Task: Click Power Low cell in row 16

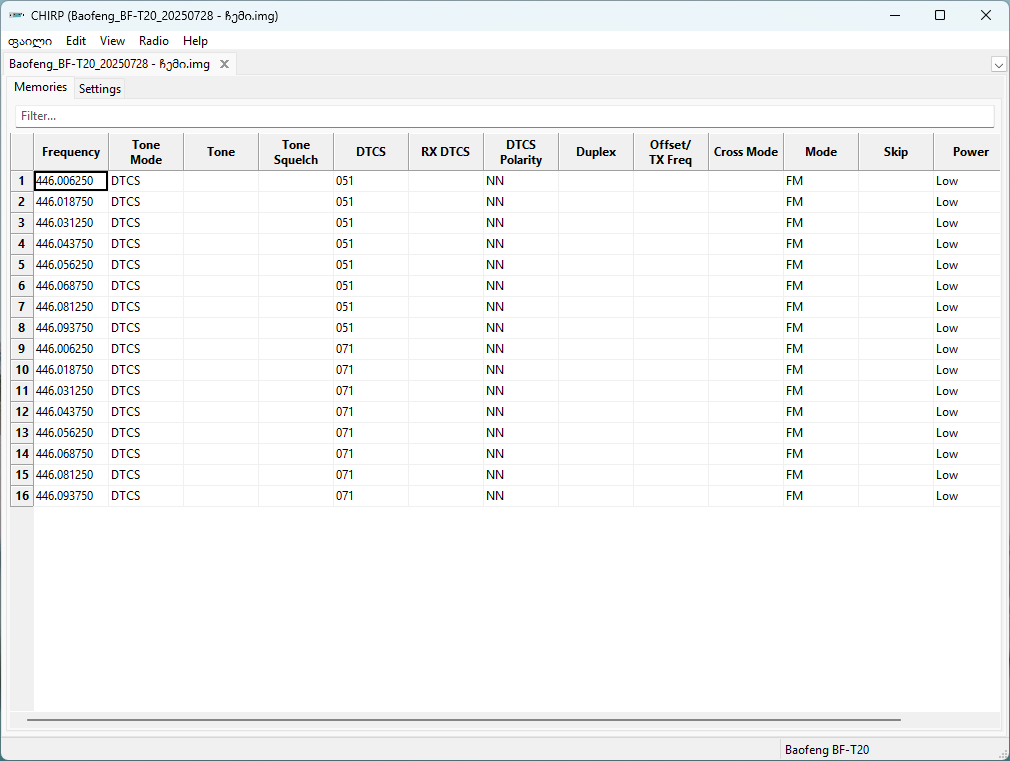Action: [967, 496]
